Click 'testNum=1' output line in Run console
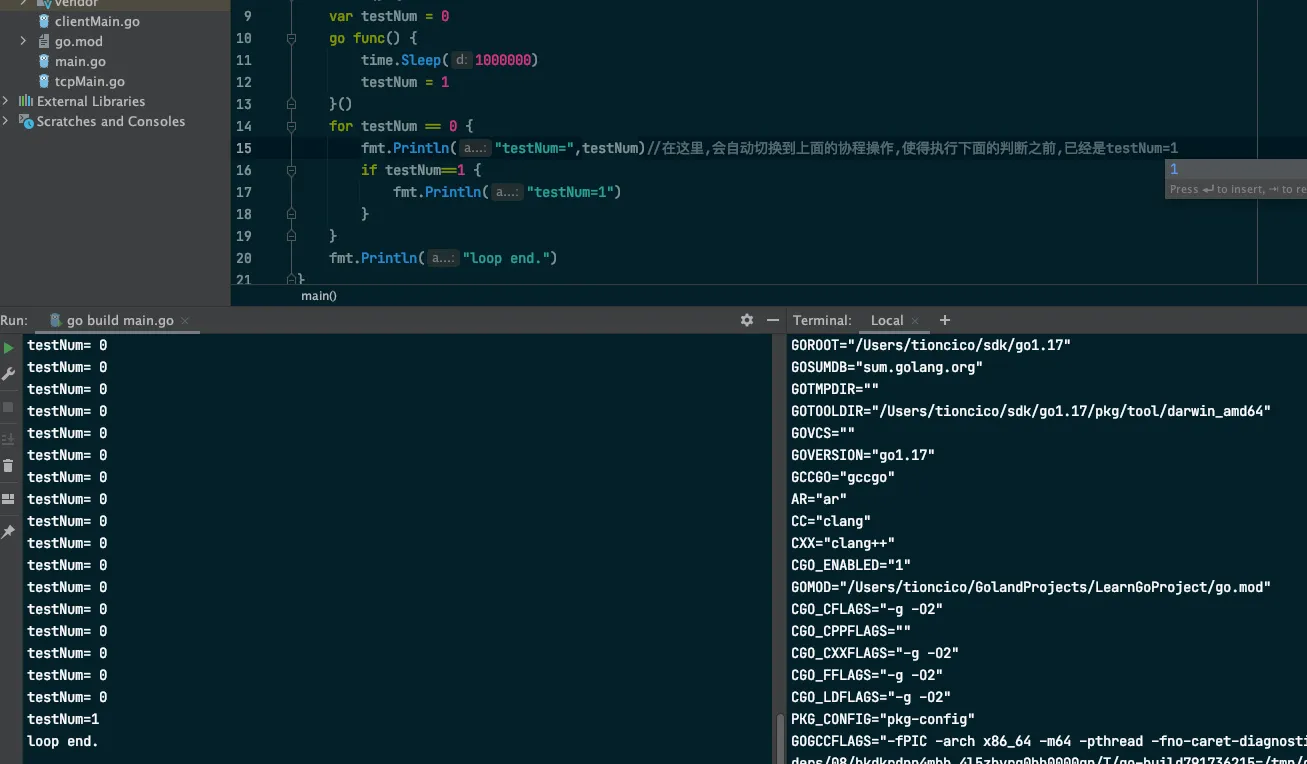1307x764 pixels. [x=63, y=719]
